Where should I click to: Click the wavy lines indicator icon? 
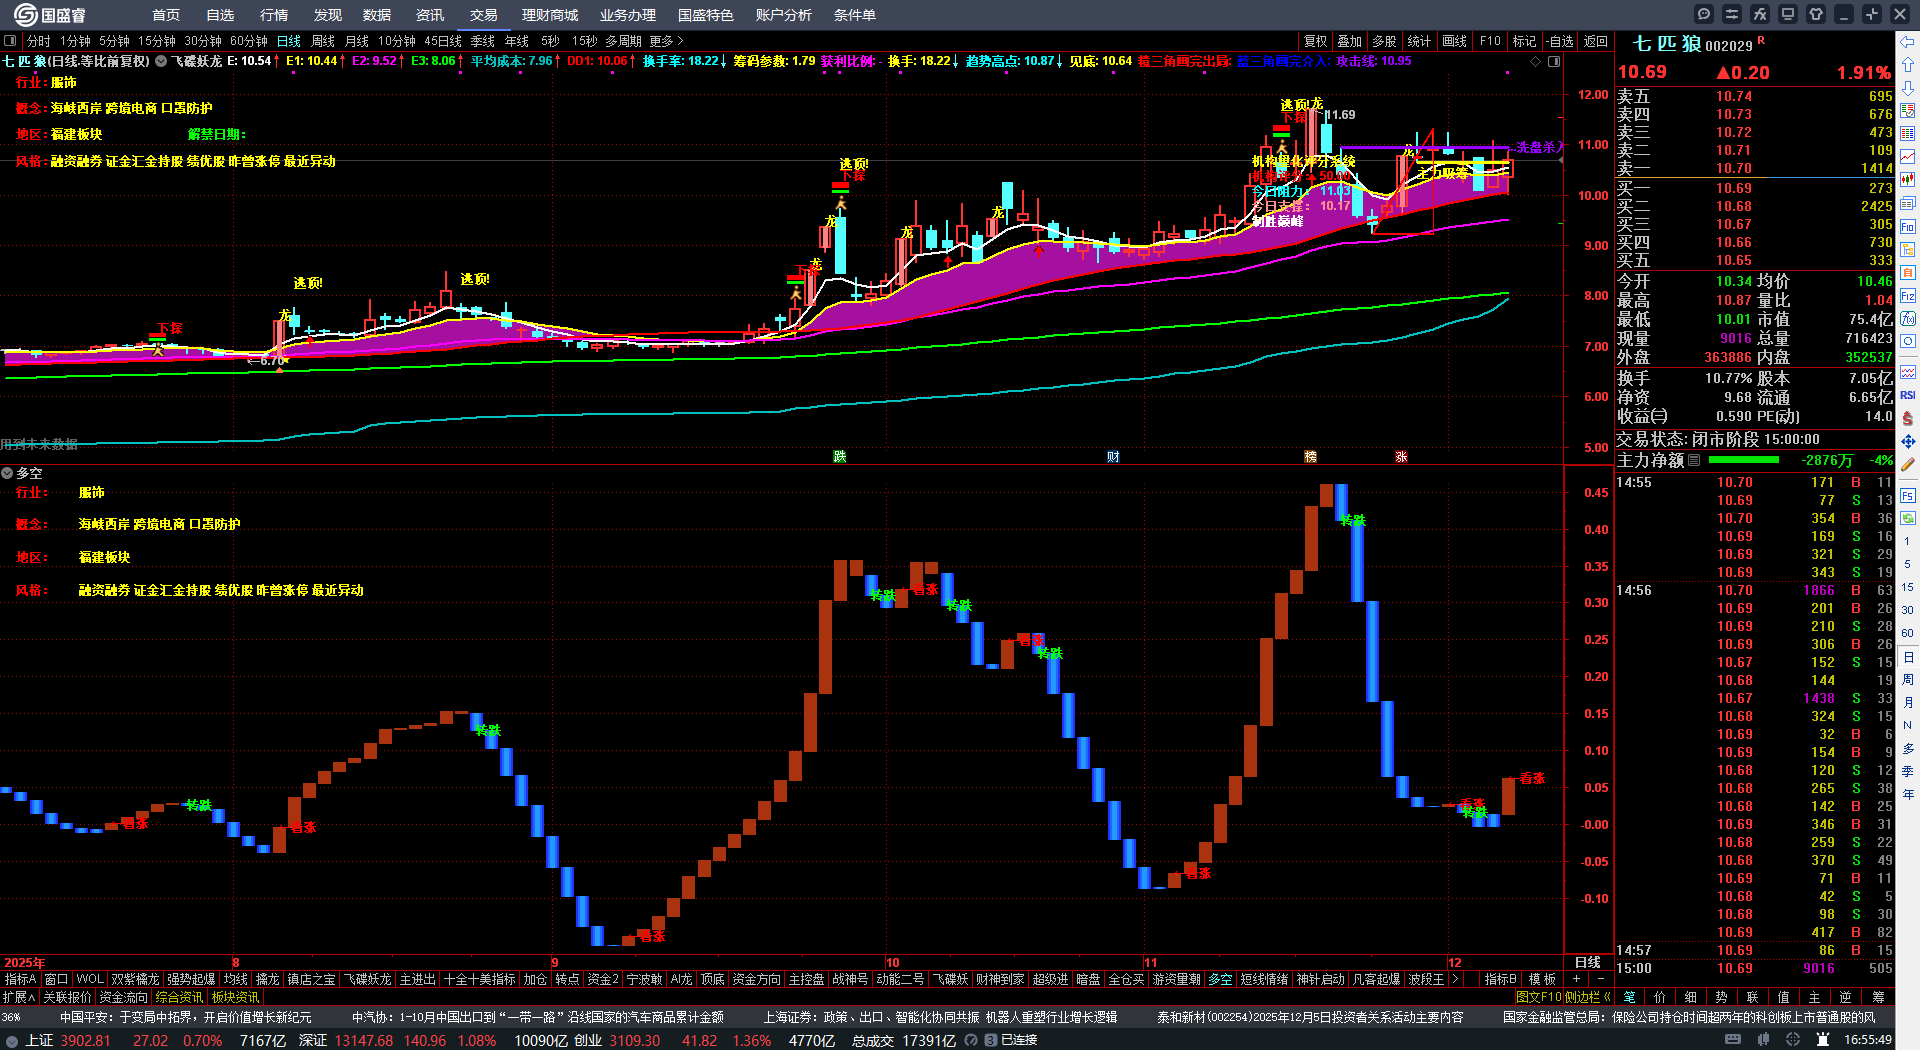coord(1908,372)
